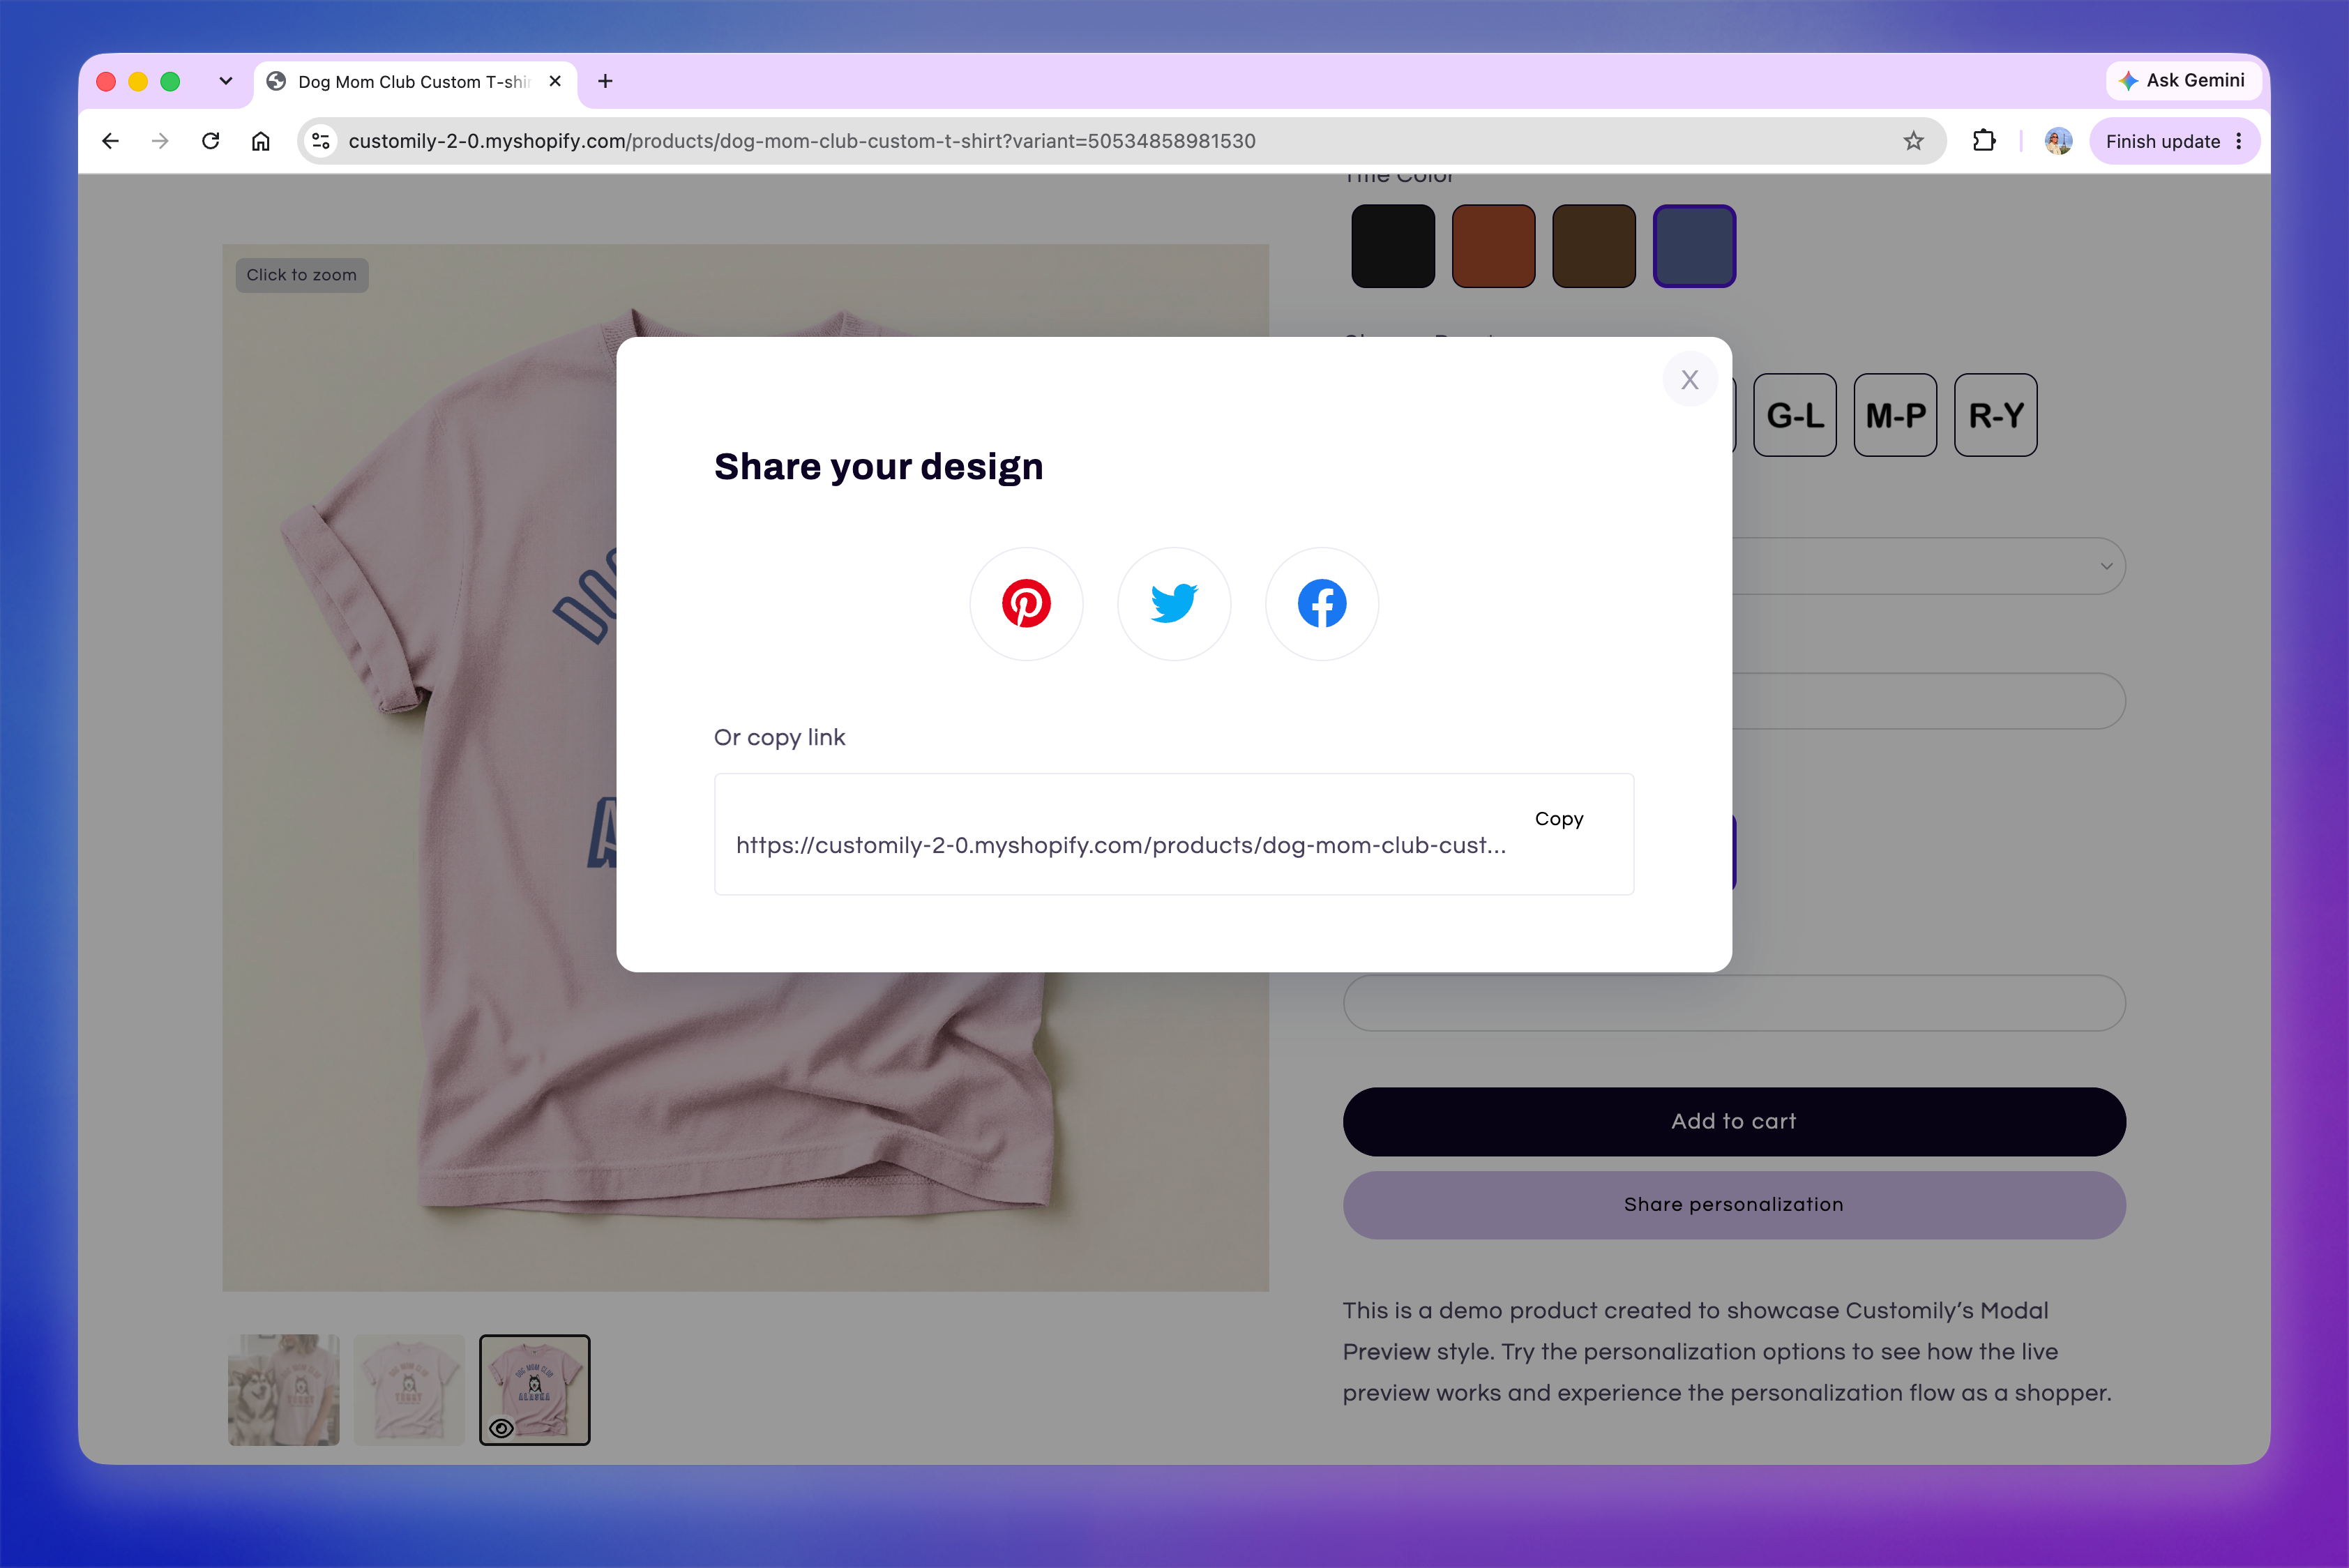The width and height of the screenshot is (2349, 1568).
Task: Bookmark this page with the star
Action: pyautogui.click(x=1913, y=141)
